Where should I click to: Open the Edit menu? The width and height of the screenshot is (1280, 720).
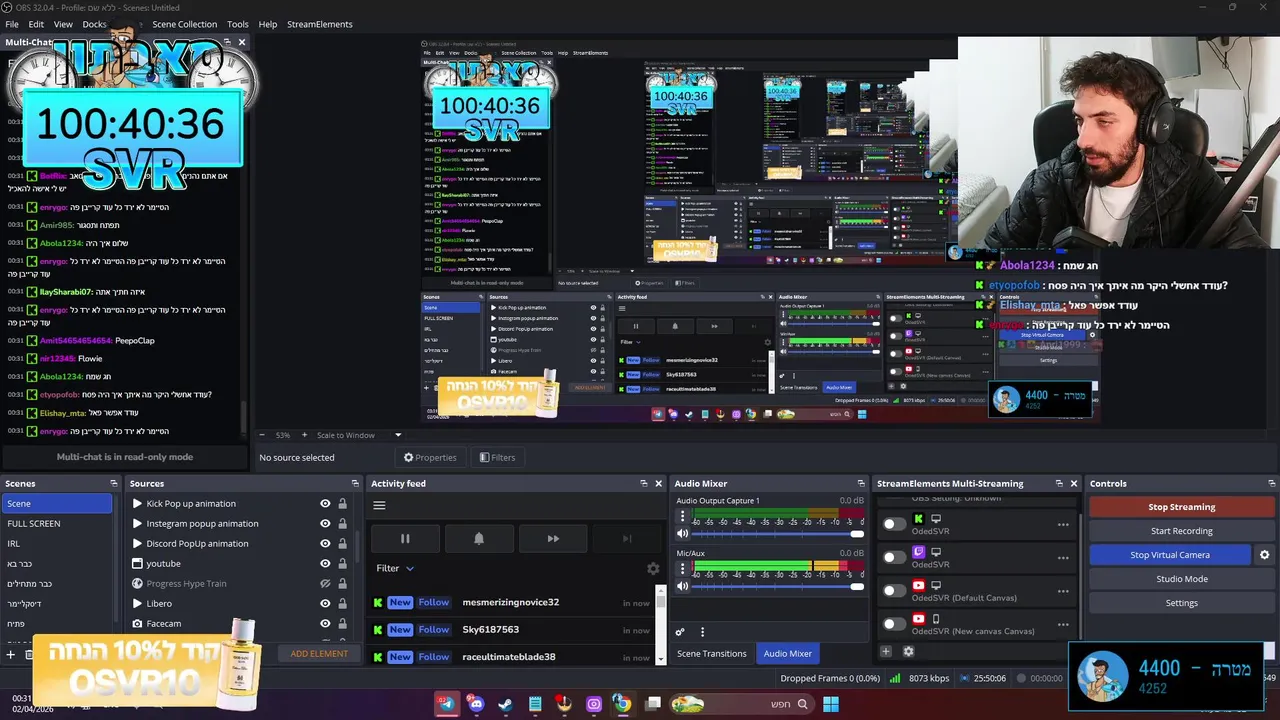click(x=36, y=24)
